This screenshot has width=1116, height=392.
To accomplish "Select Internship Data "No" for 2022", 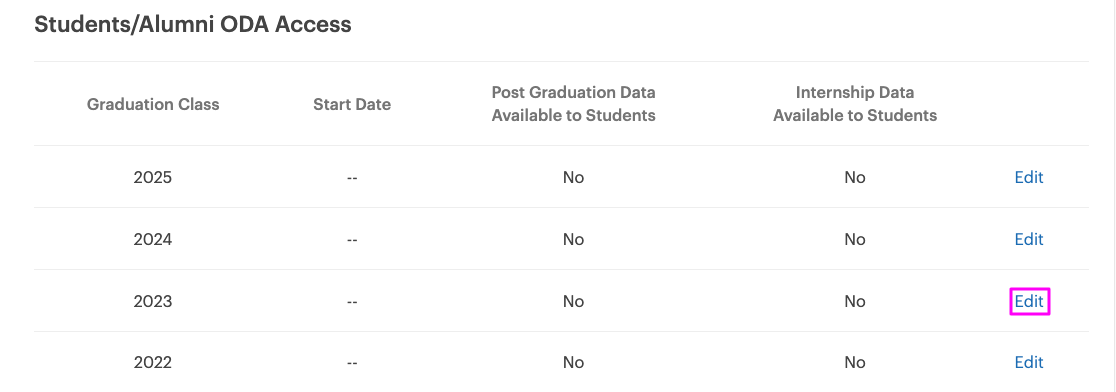I will pos(855,362).
